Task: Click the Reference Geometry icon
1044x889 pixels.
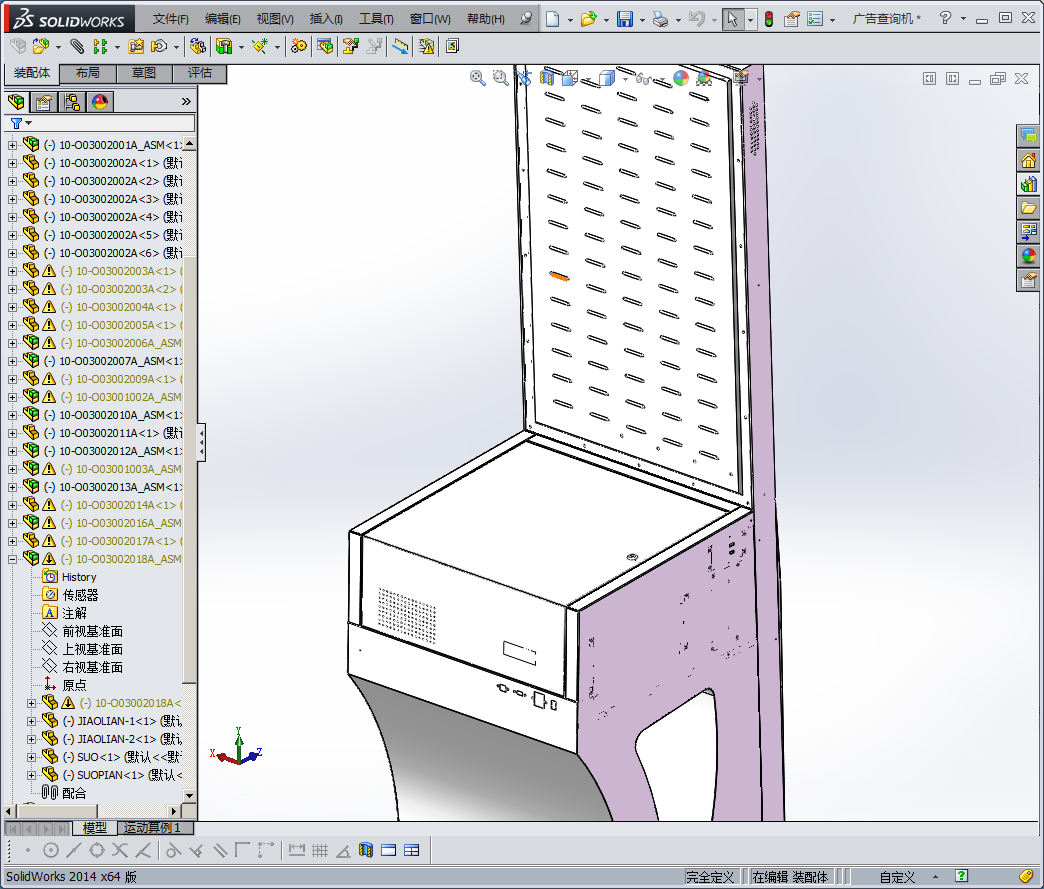Action: click(260, 46)
